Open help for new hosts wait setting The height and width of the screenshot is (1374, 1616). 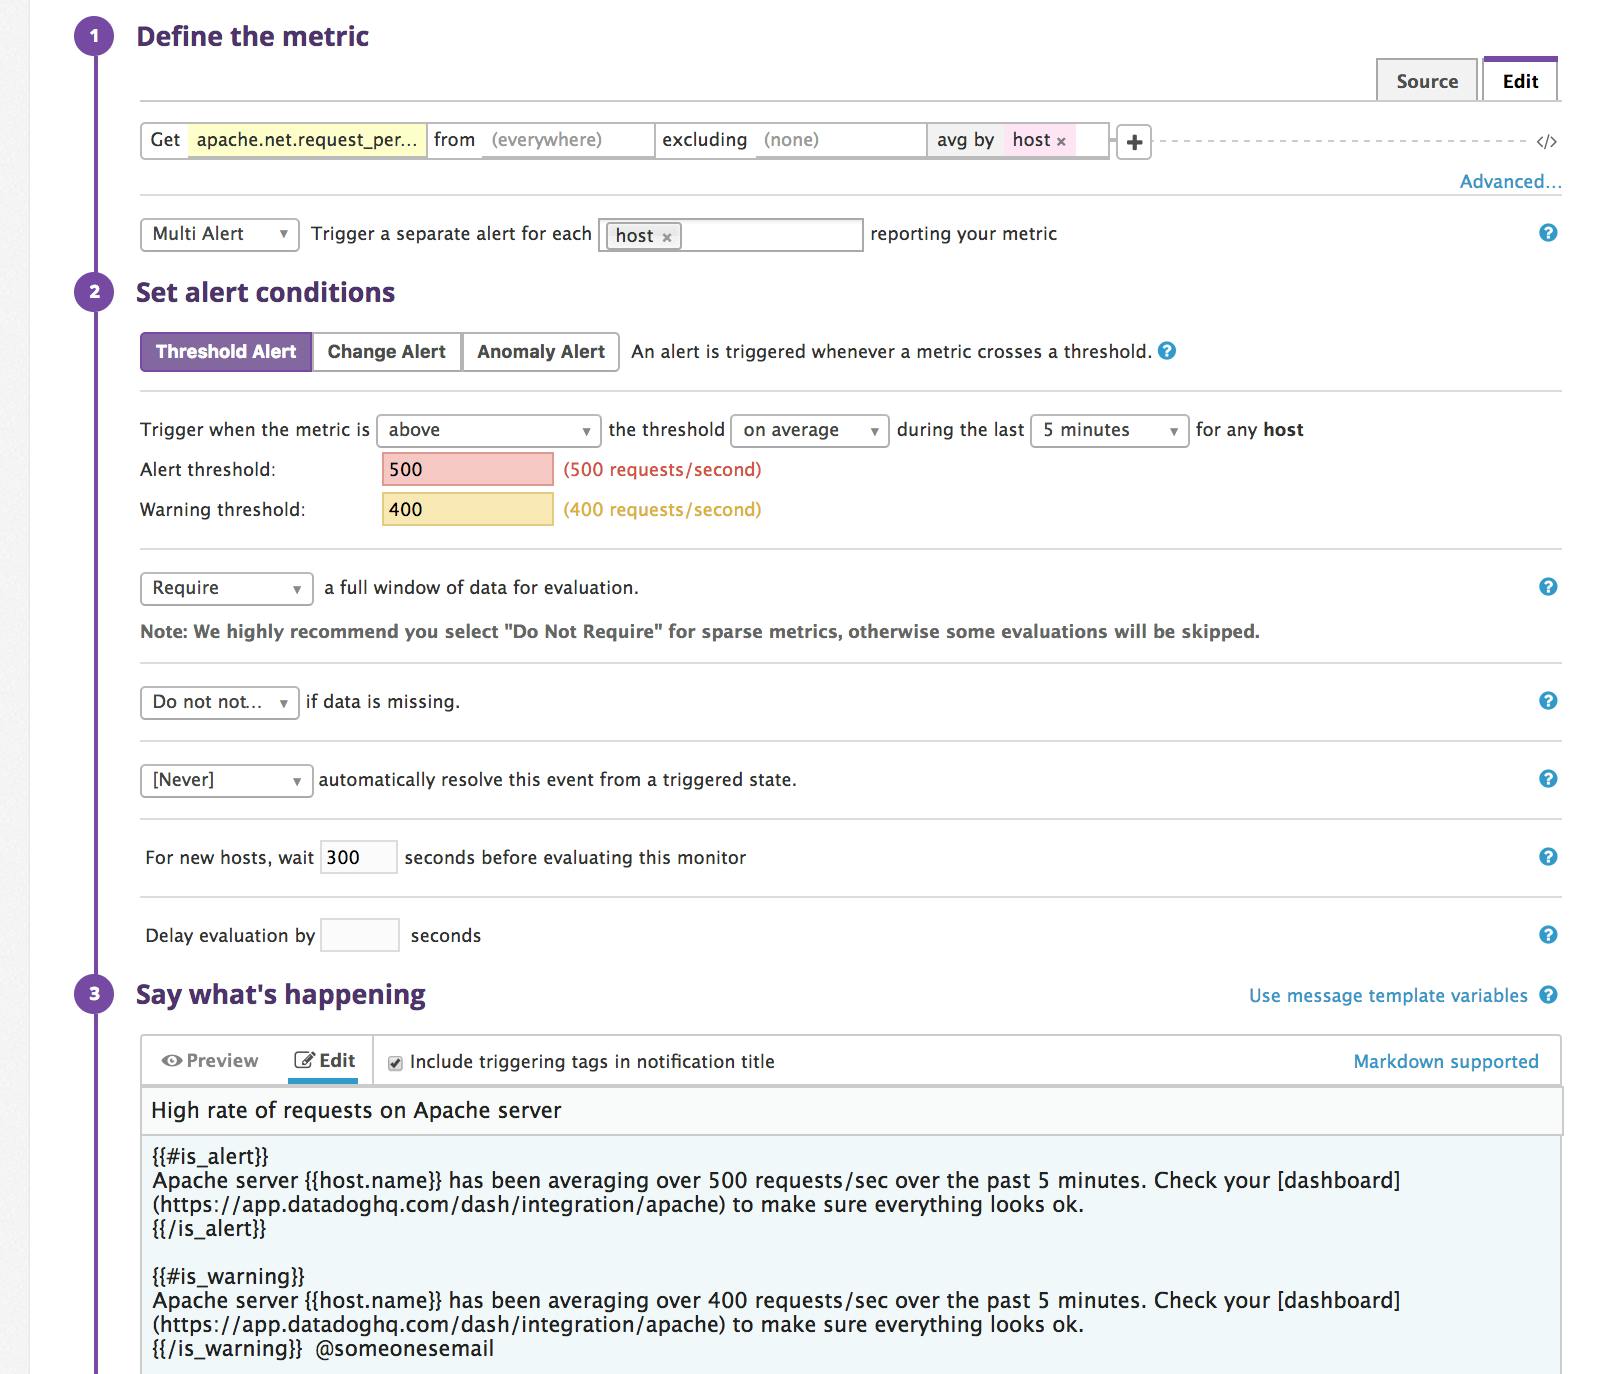[1546, 856]
